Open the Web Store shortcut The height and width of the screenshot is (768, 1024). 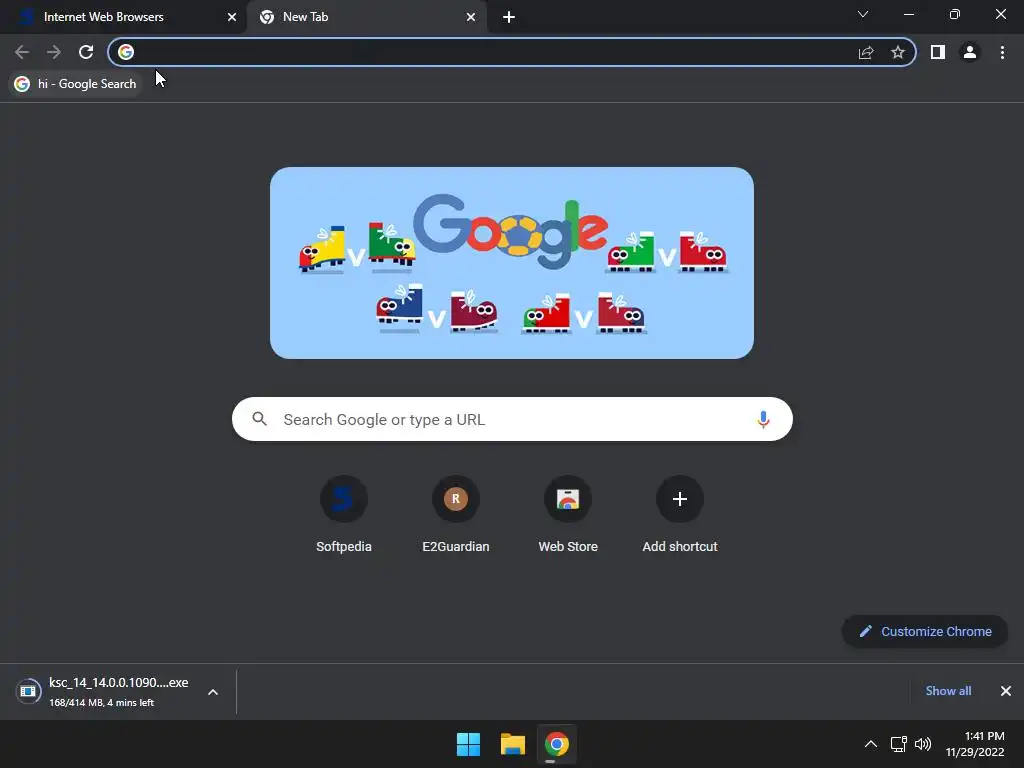coord(568,516)
